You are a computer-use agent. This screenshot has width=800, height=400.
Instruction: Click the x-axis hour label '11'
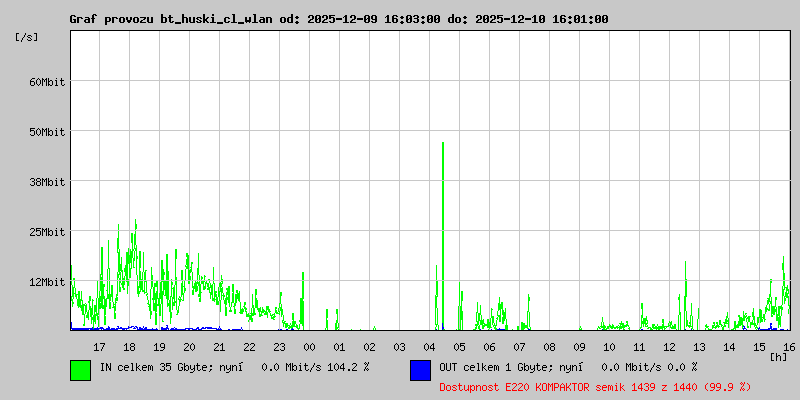point(639,347)
